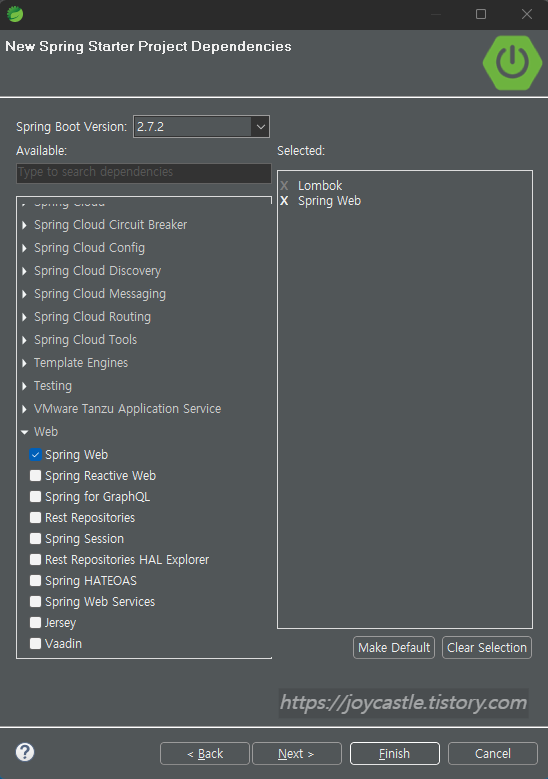Screen dimensions: 548x779
Task: Select the Spring HATEOAS checkbox
Action: pos(35,580)
